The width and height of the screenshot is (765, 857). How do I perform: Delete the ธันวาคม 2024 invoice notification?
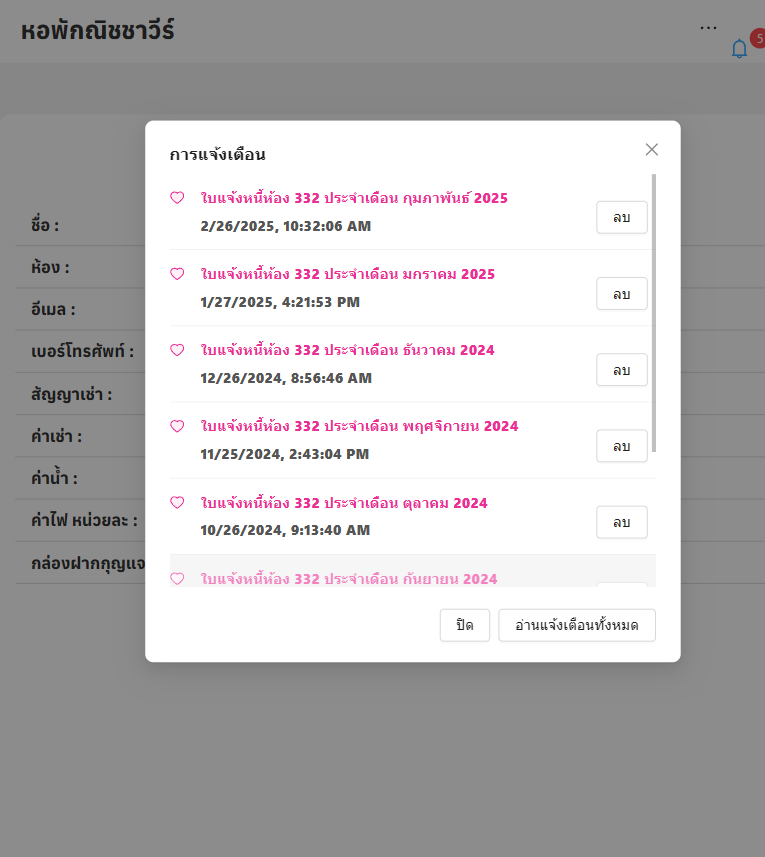pos(621,370)
